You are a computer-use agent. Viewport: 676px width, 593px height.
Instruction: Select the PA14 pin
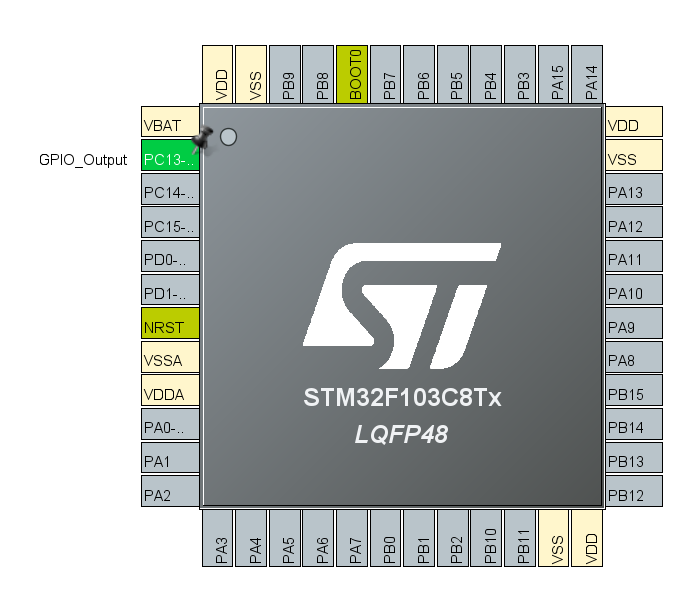(587, 74)
